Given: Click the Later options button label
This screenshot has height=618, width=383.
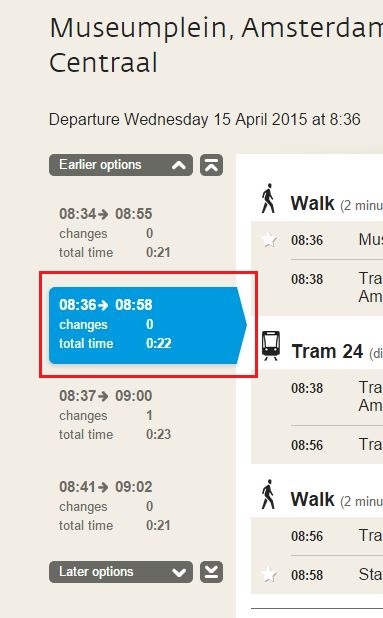Looking at the screenshot, I should point(96,571).
